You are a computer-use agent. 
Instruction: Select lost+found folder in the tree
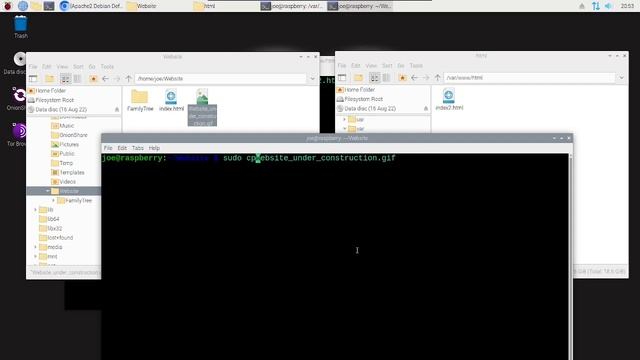[x=56, y=238]
